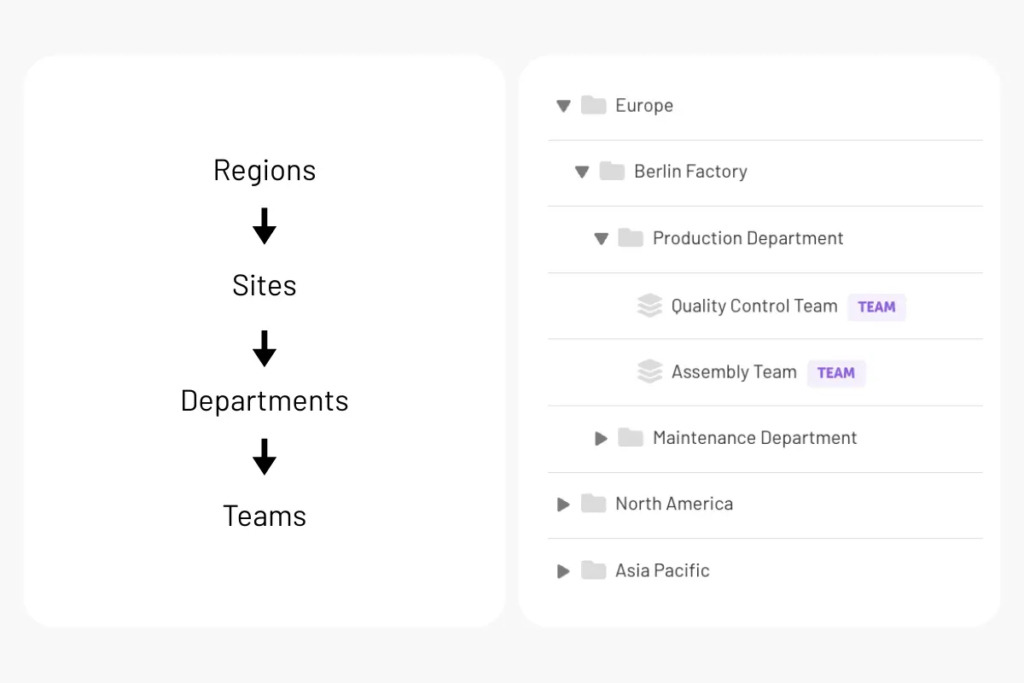Expand the North America region

pos(563,504)
